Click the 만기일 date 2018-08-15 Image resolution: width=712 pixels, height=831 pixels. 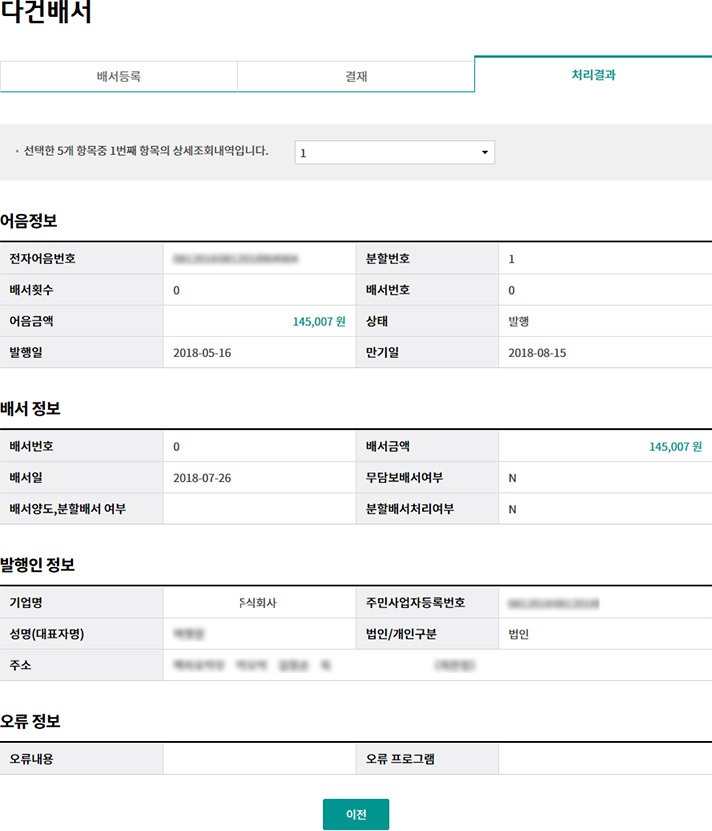537,353
